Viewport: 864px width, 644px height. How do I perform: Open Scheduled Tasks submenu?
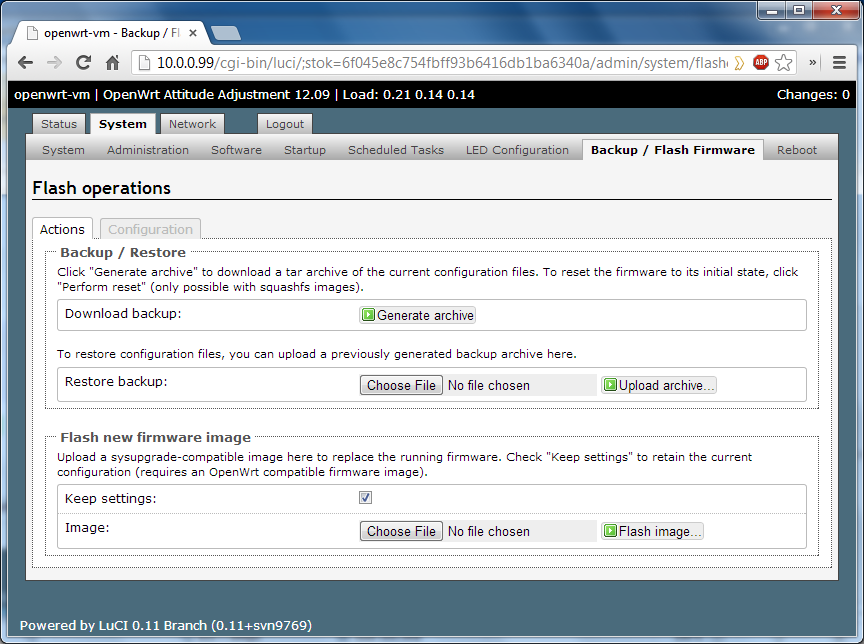pyautogui.click(x=396, y=150)
